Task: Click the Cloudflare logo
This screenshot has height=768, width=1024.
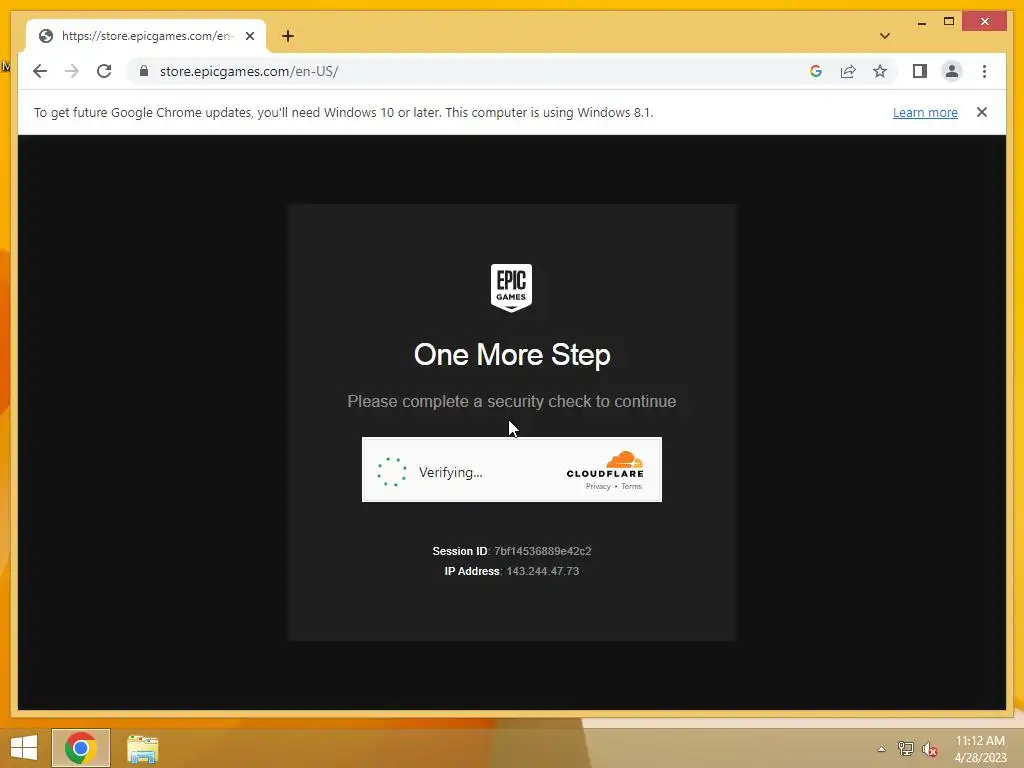Action: [605, 464]
